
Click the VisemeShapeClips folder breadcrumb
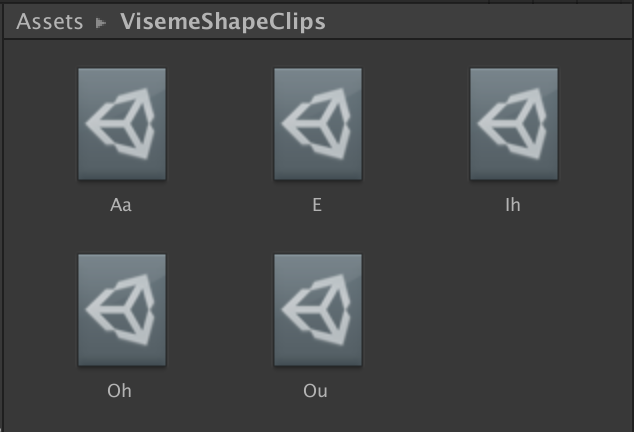click(223, 22)
